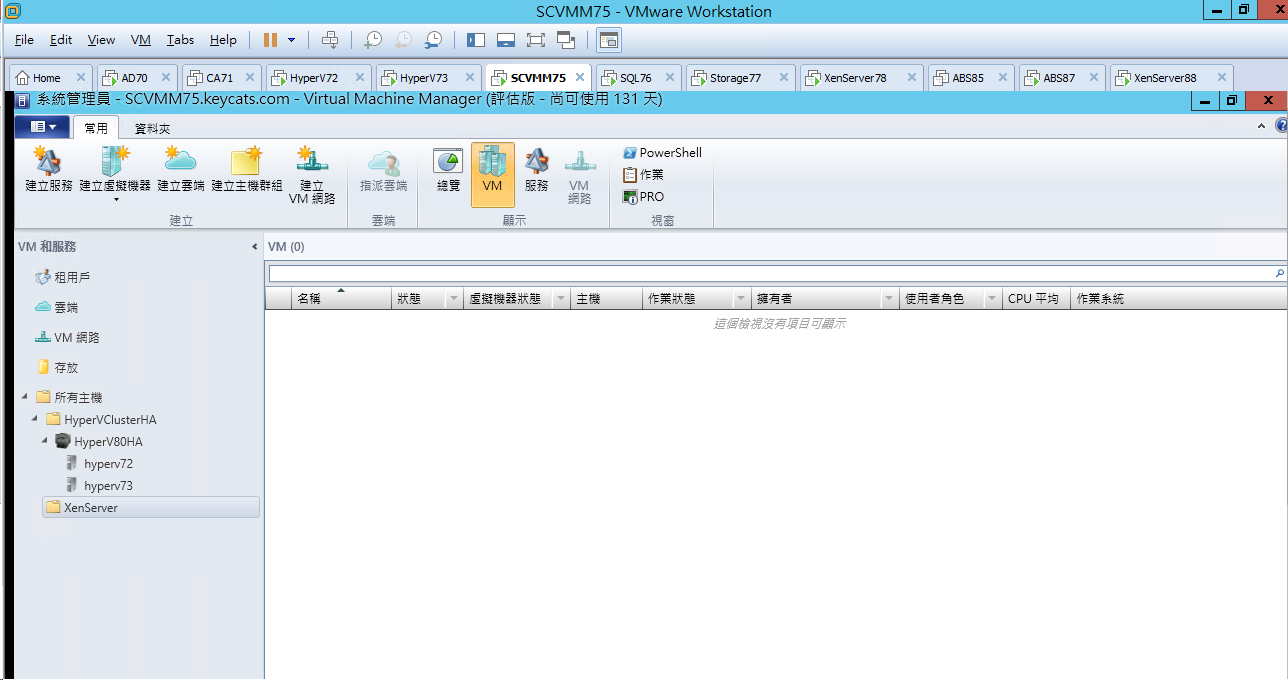Open the Help menu
The image size is (1288, 680).
(x=223, y=40)
